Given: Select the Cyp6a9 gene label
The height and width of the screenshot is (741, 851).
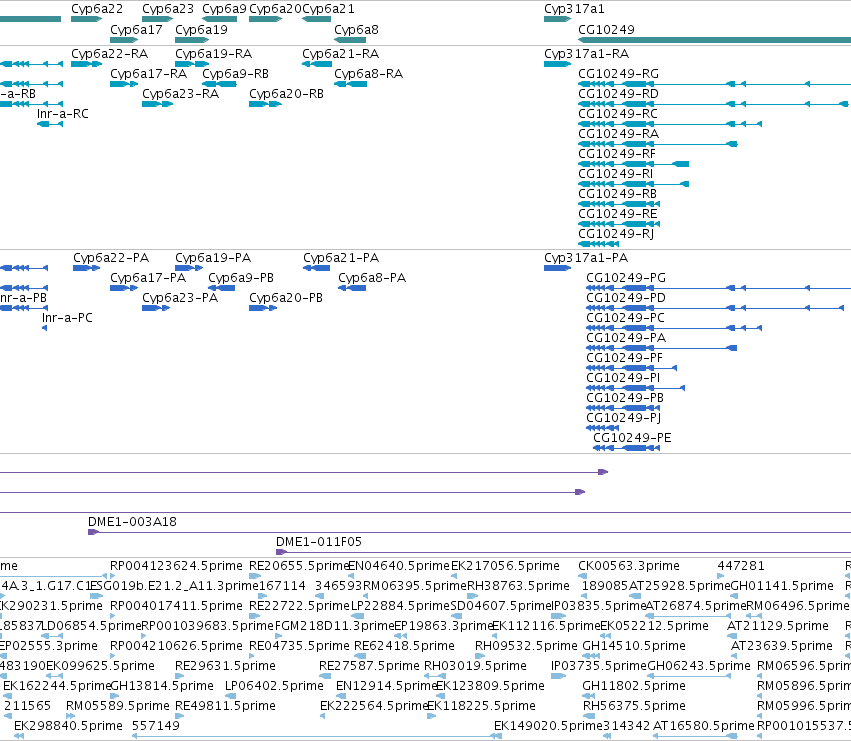Looking at the screenshot, I should [x=224, y=9].
